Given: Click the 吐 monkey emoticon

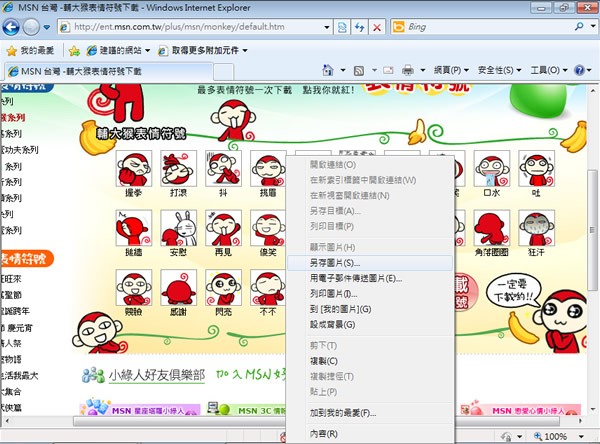Looking at the screenshot, I should pos(536,168).
